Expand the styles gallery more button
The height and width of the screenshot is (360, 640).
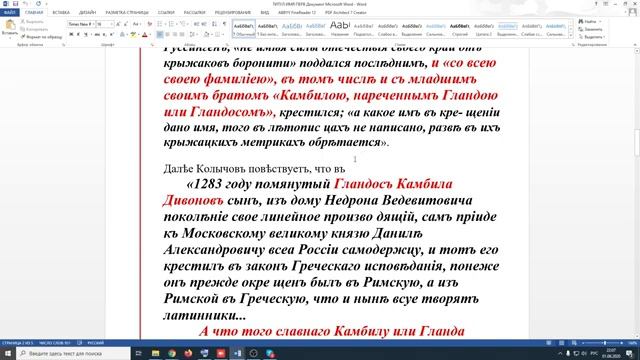tap(571, 36)
